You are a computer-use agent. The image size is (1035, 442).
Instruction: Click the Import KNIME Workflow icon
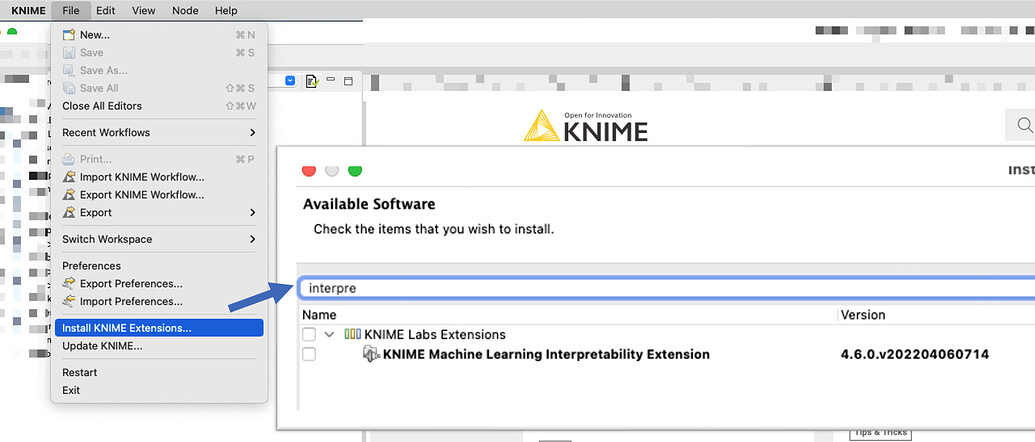[x=69, y=177]
